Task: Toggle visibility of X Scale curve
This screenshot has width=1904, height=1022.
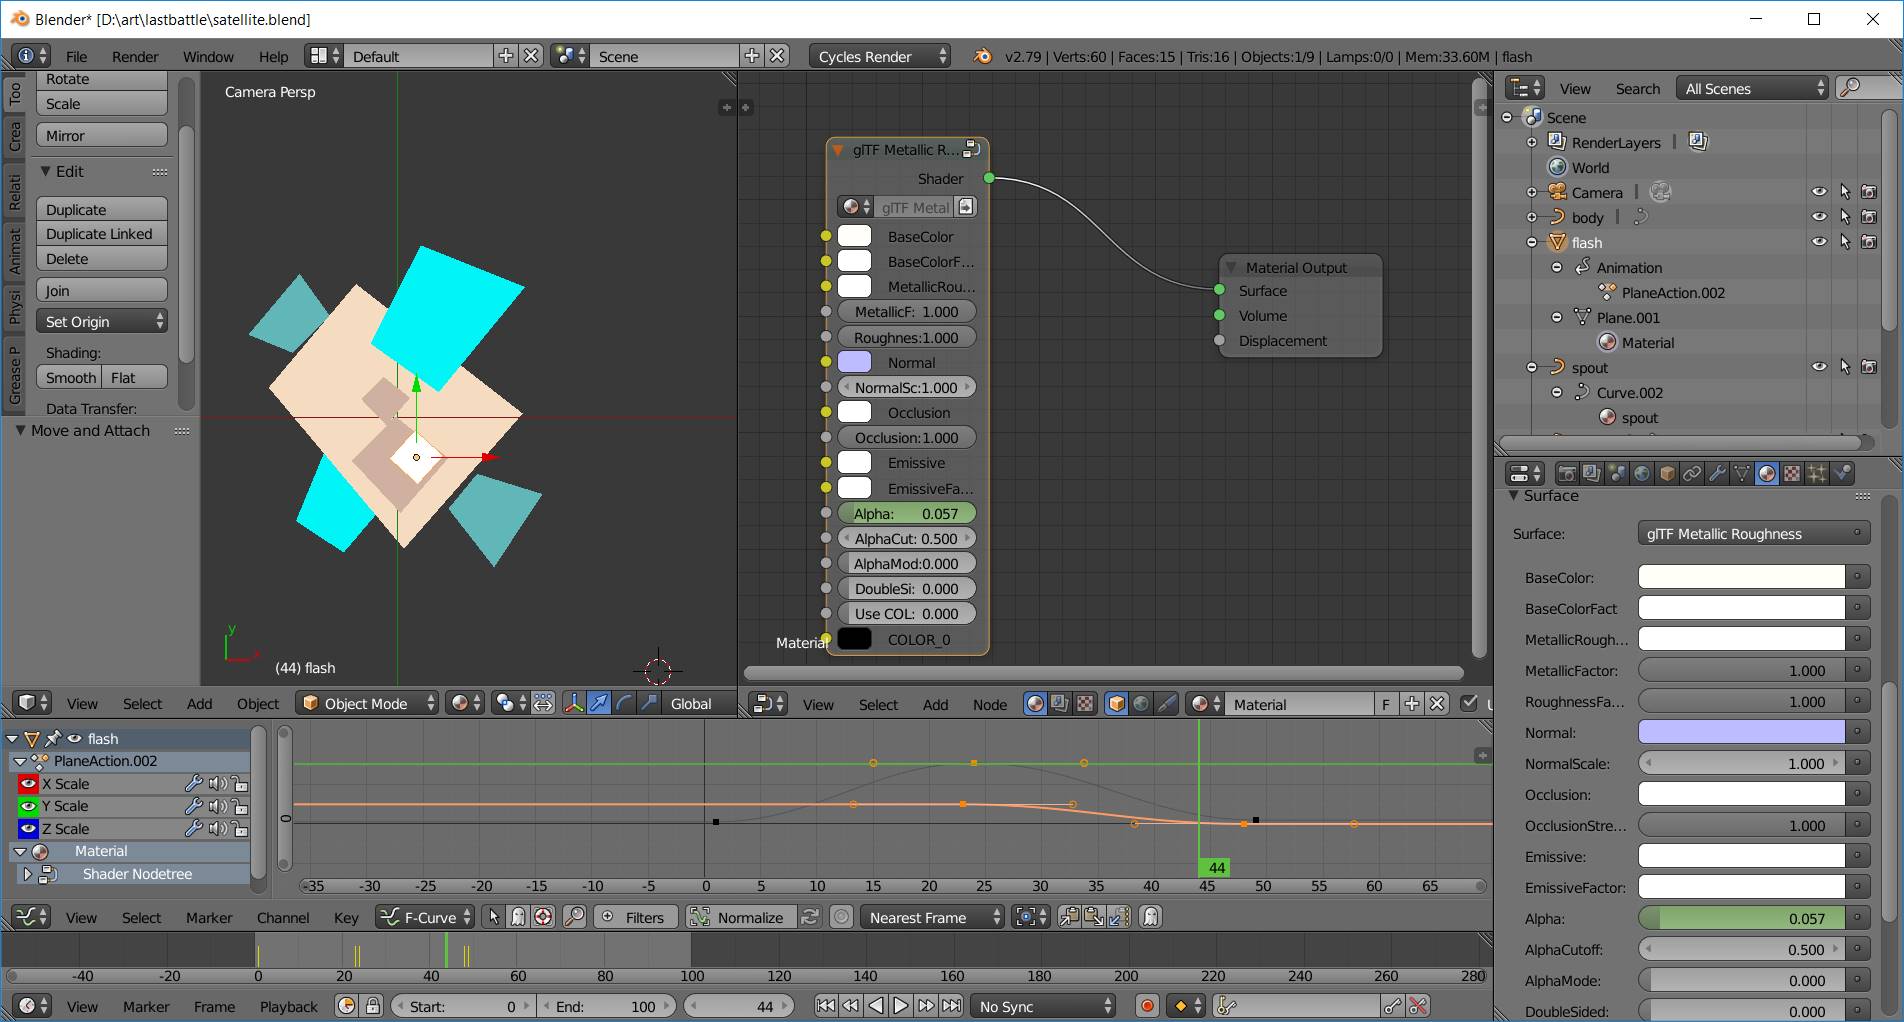Action: point(28,784)
